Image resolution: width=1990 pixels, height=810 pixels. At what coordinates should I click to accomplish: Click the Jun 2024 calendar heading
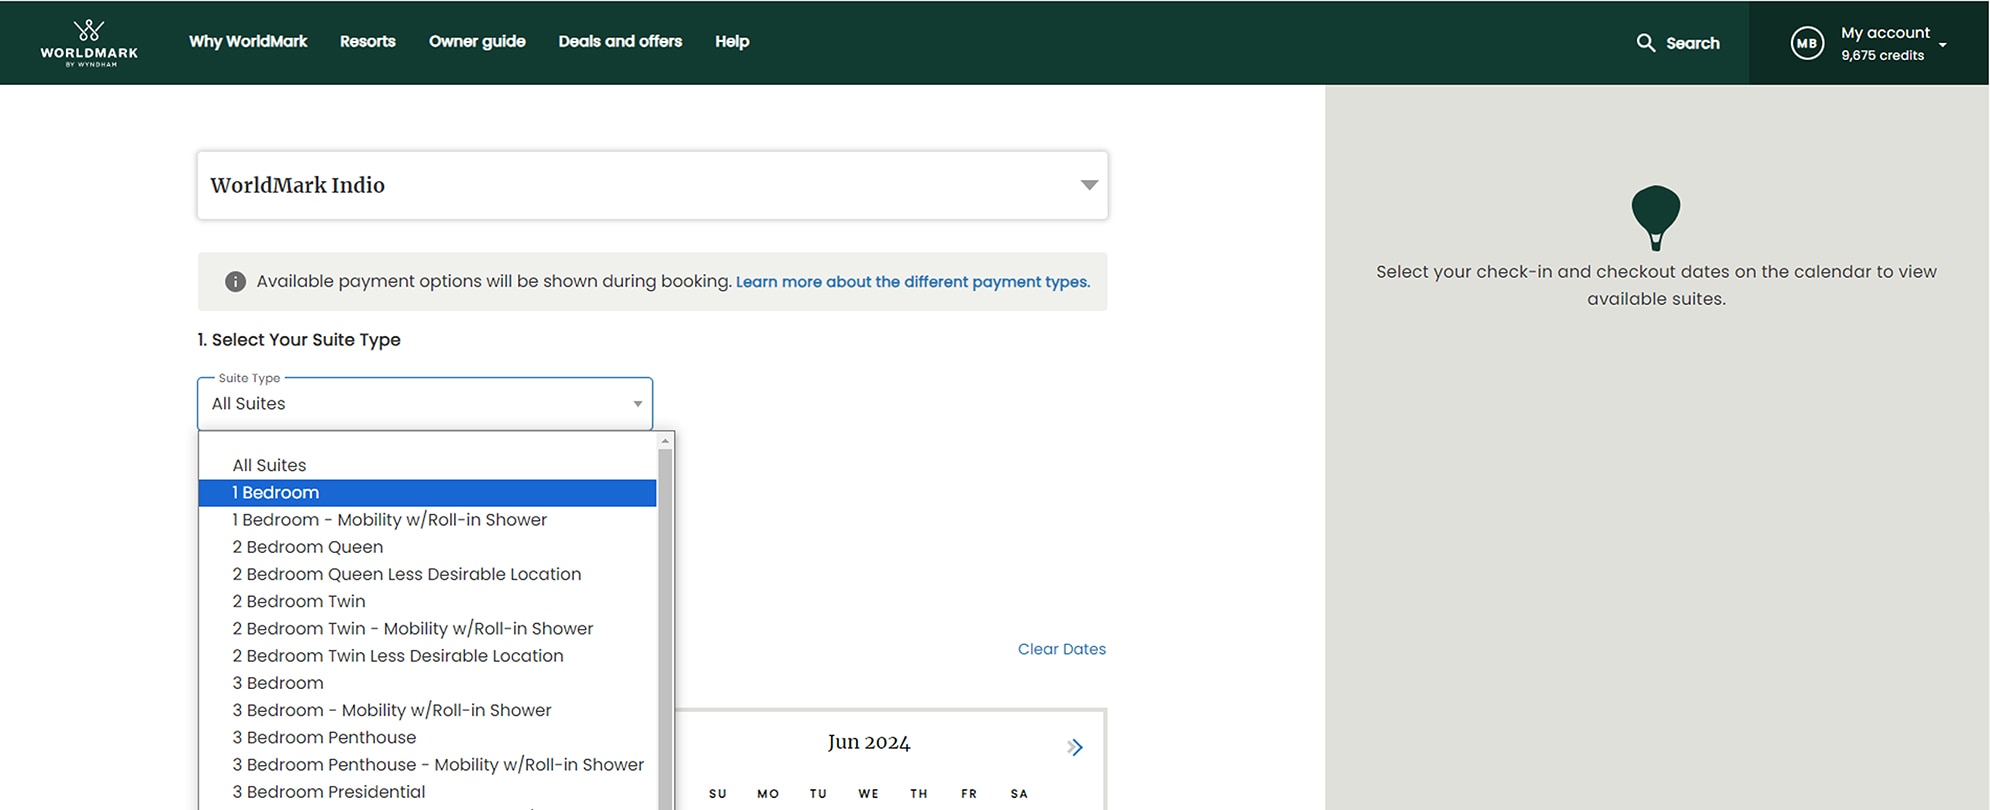tap(869, 743)
